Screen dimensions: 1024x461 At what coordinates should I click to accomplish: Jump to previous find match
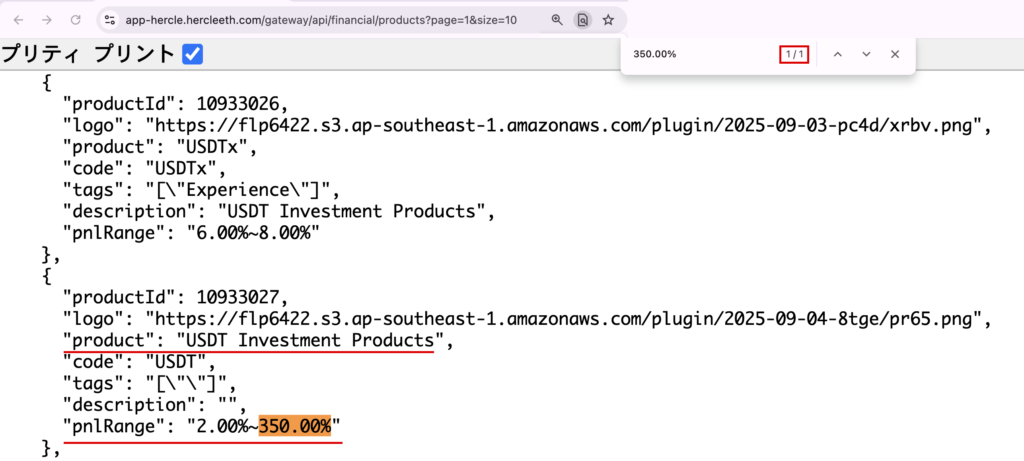838,55
